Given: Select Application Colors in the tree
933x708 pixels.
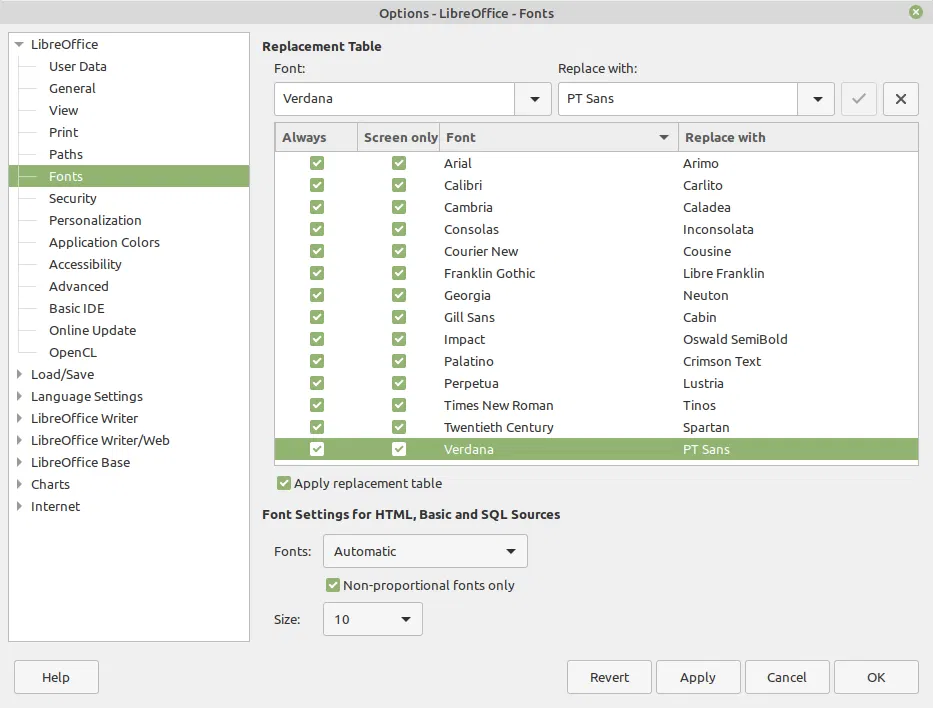Looking at the screenshot, I should tap(104, 242).
